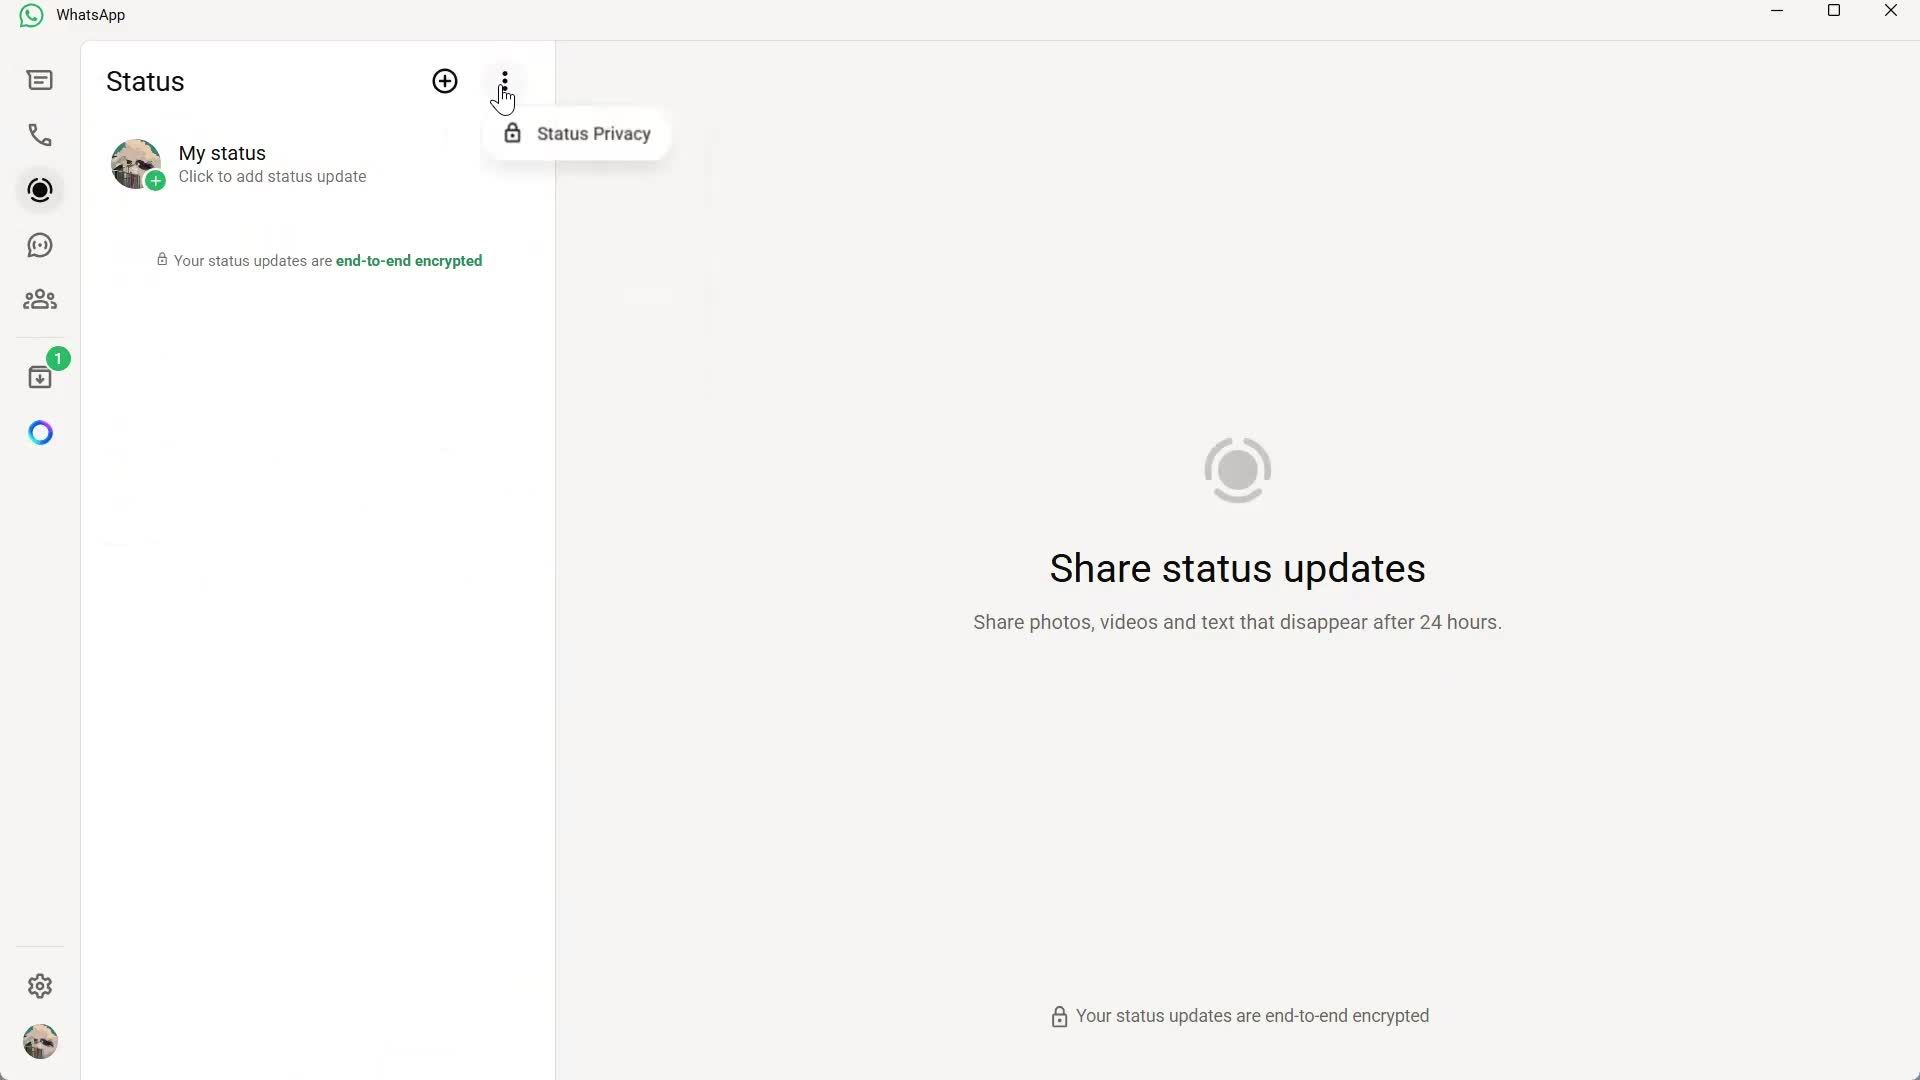Image resolution: width=1920 pixels, height=1080 pixels.
Task: Click the My status profile photo
Action: click(135, 164)
